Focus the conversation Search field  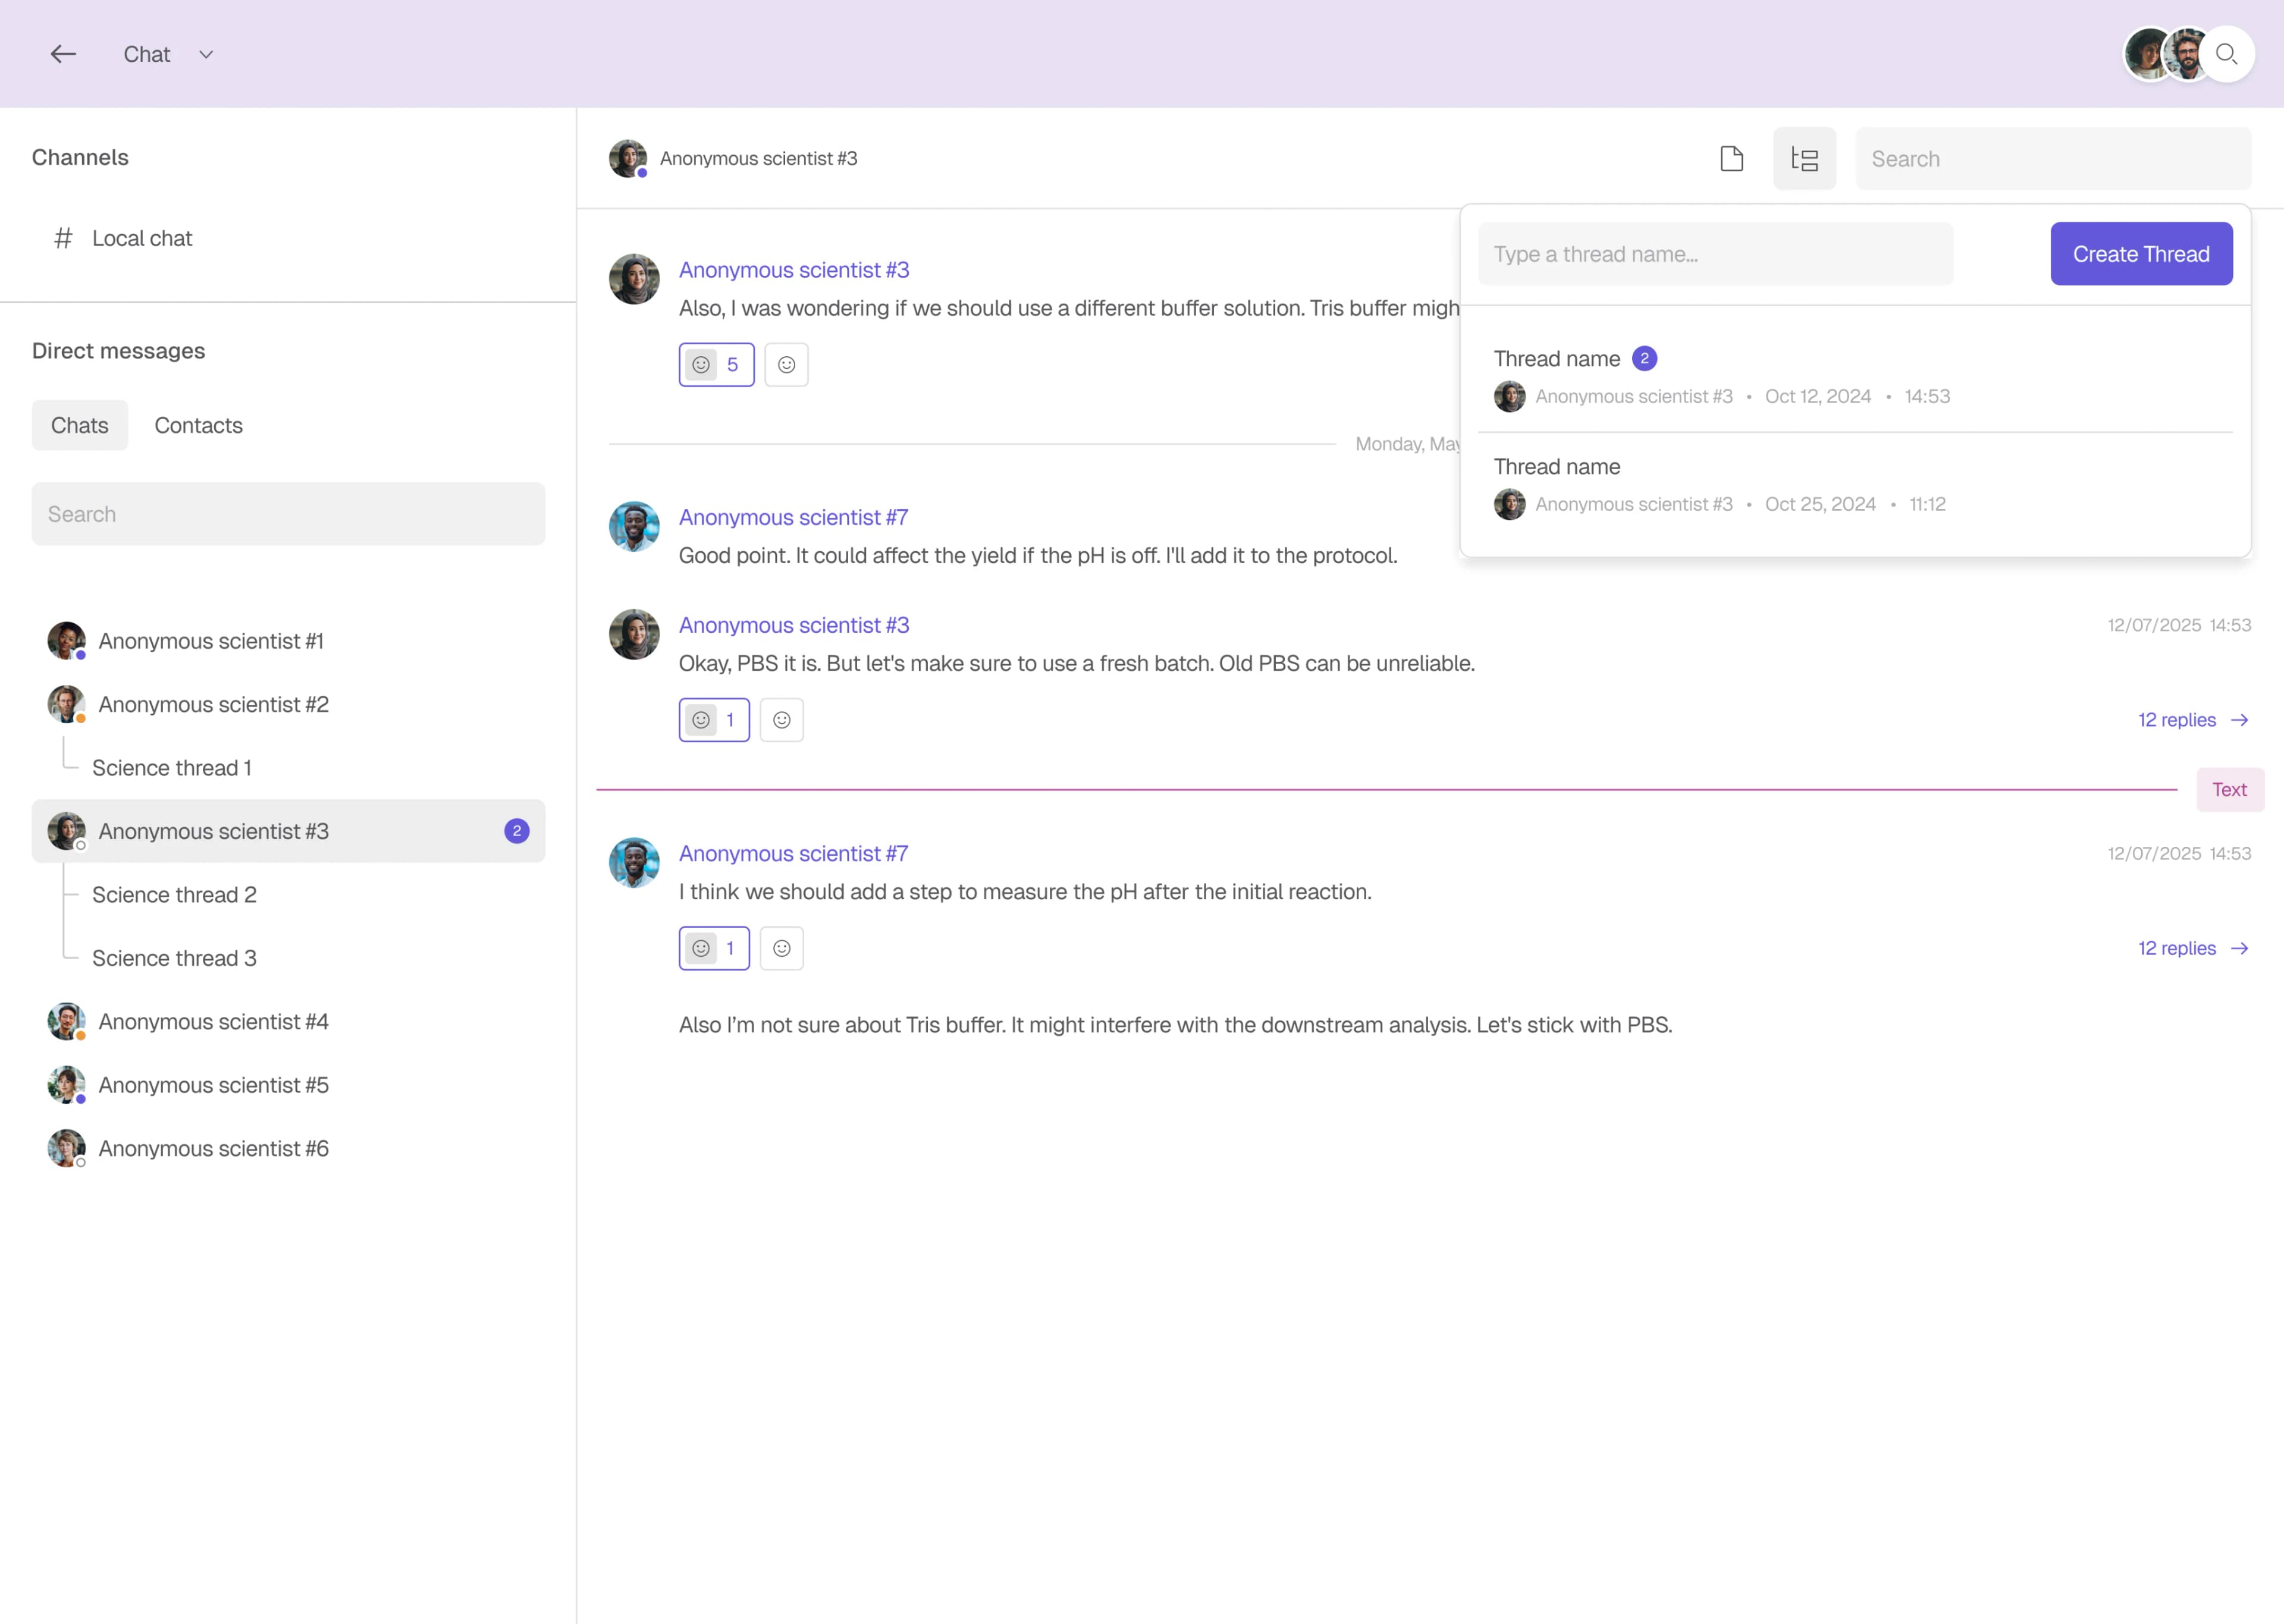(x=2053, y=159)
